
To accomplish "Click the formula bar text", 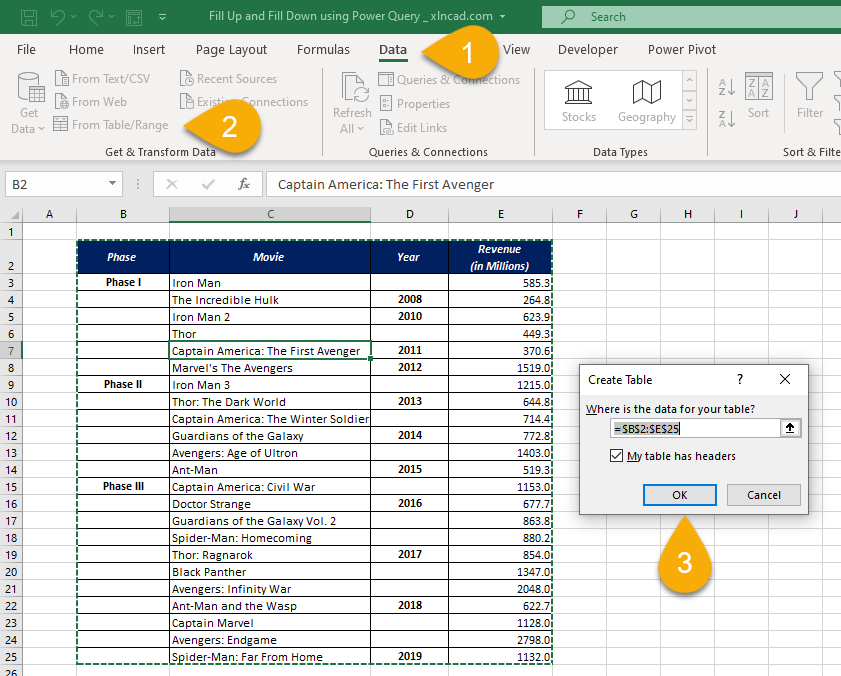I will coord(386,185).
